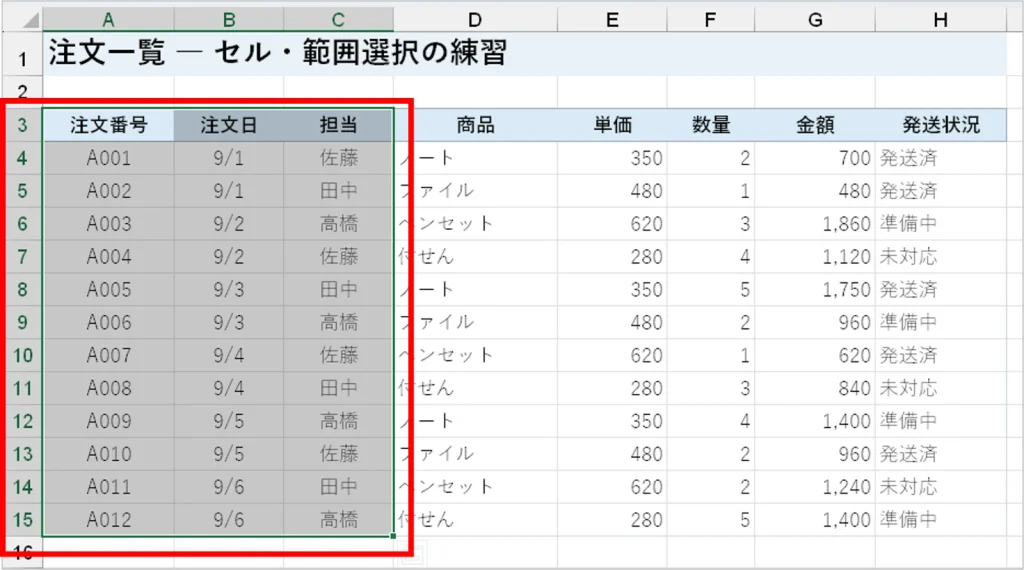
Task: Click the 1,750 amount cell
Action: 815,289
